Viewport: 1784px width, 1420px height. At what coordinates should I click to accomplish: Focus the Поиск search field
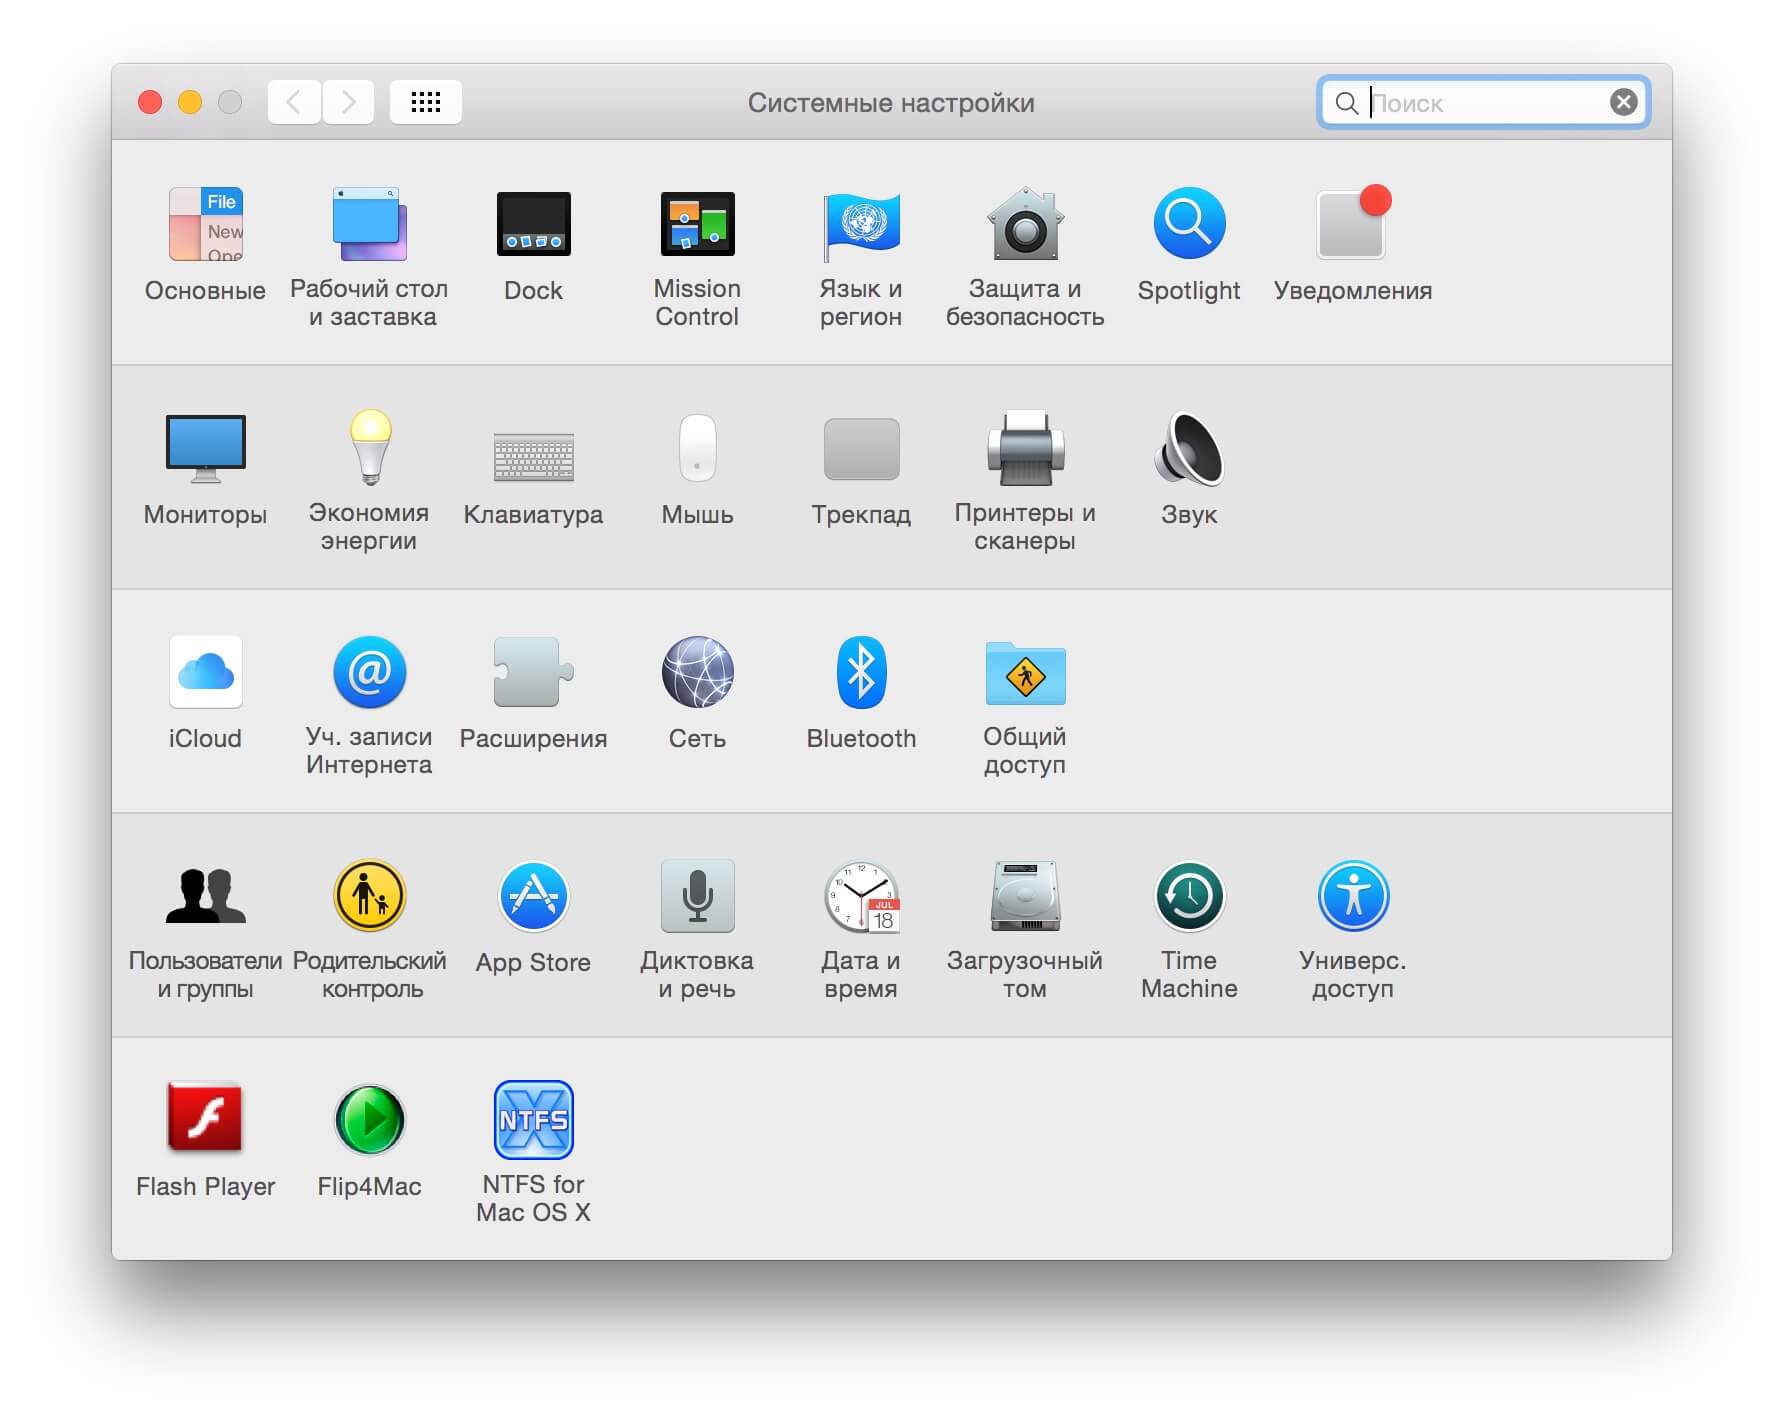click(1483, 102)
